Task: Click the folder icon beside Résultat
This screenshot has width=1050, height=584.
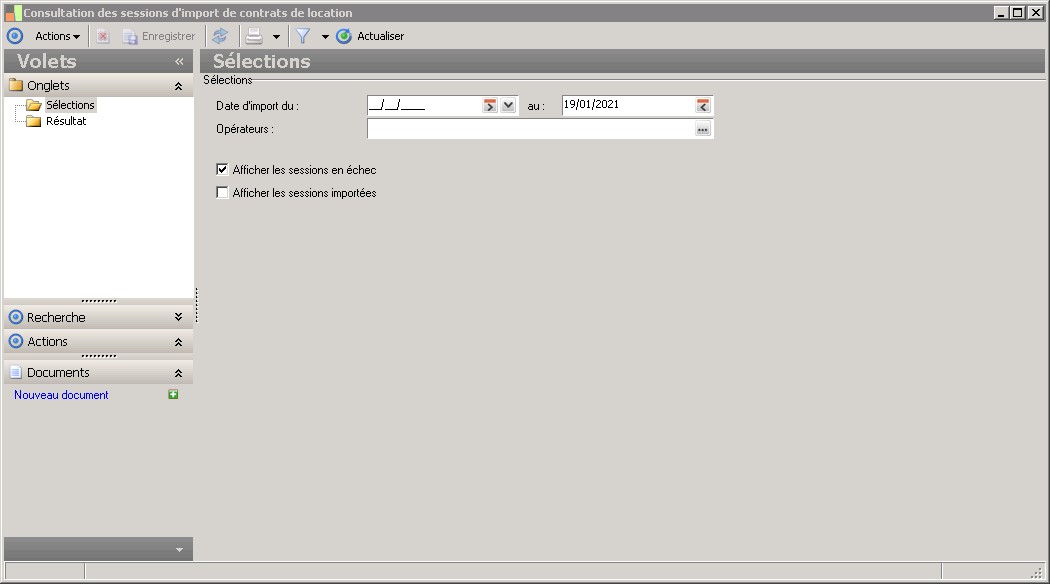Action: pyautogui.click(x=33, y=121)
